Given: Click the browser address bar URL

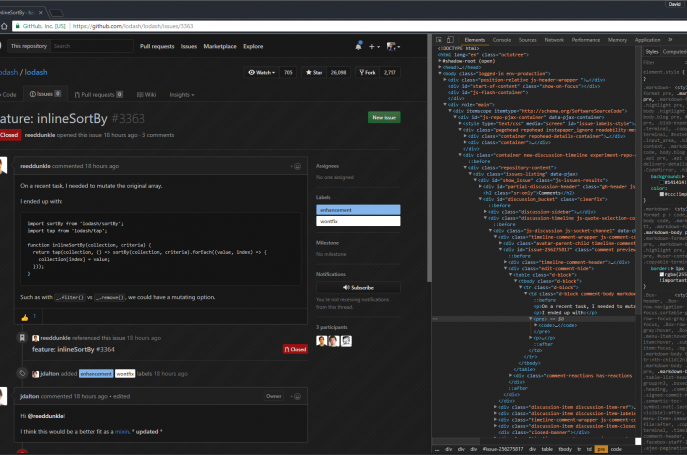Looking at the screenshot, I should click(133, 26).
